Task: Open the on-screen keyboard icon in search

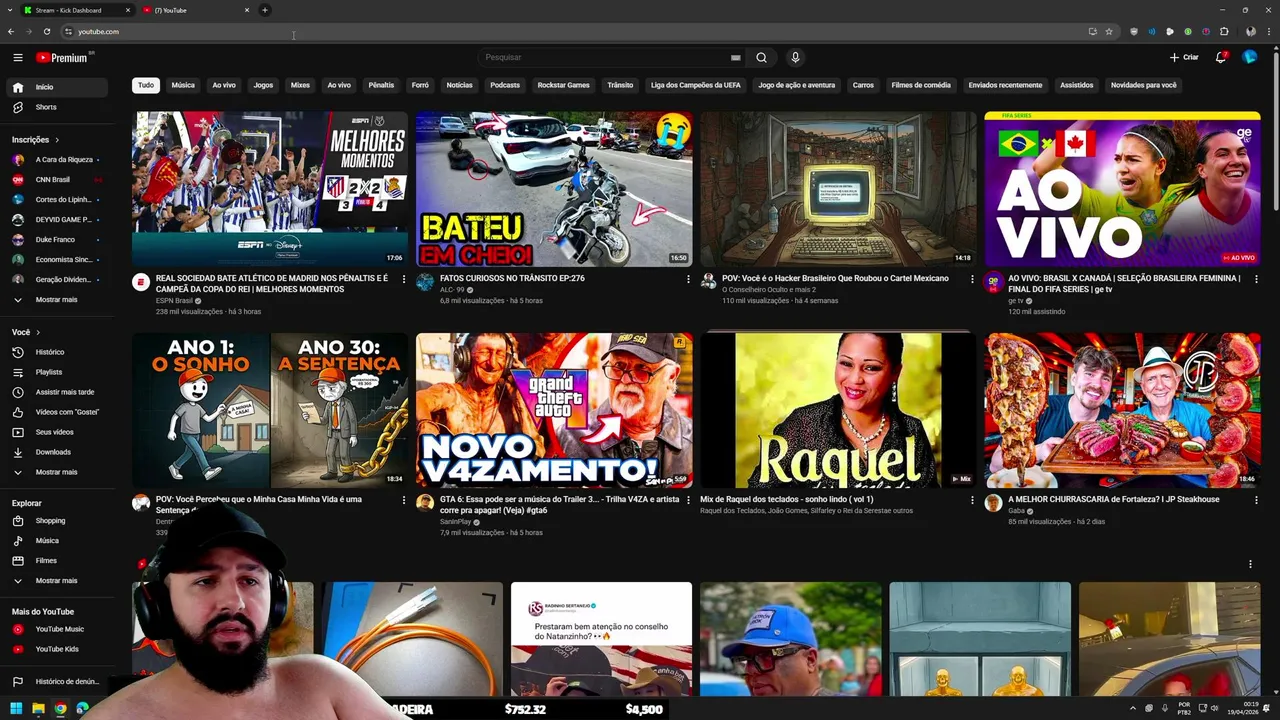Action: [x=735, y=57]
